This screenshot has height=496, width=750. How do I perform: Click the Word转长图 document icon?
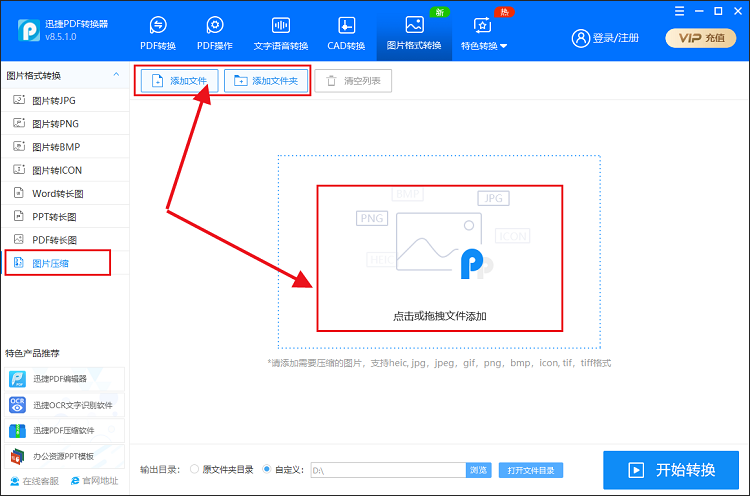[19, 192]
